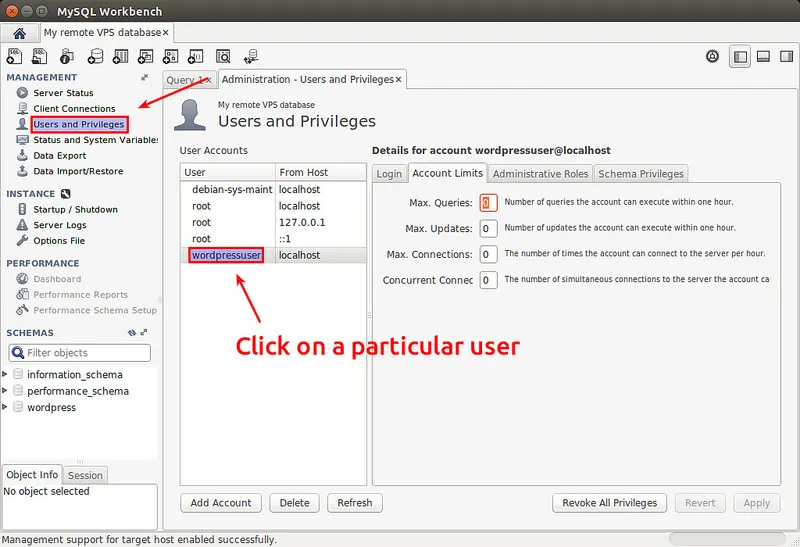Click the refresh schemas icon

pos(132,333)
